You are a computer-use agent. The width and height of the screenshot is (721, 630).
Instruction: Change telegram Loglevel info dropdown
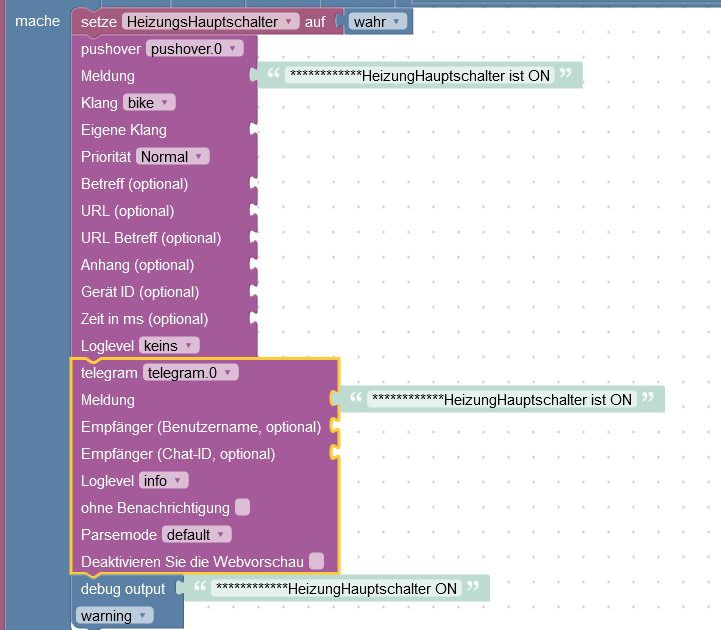163,481
